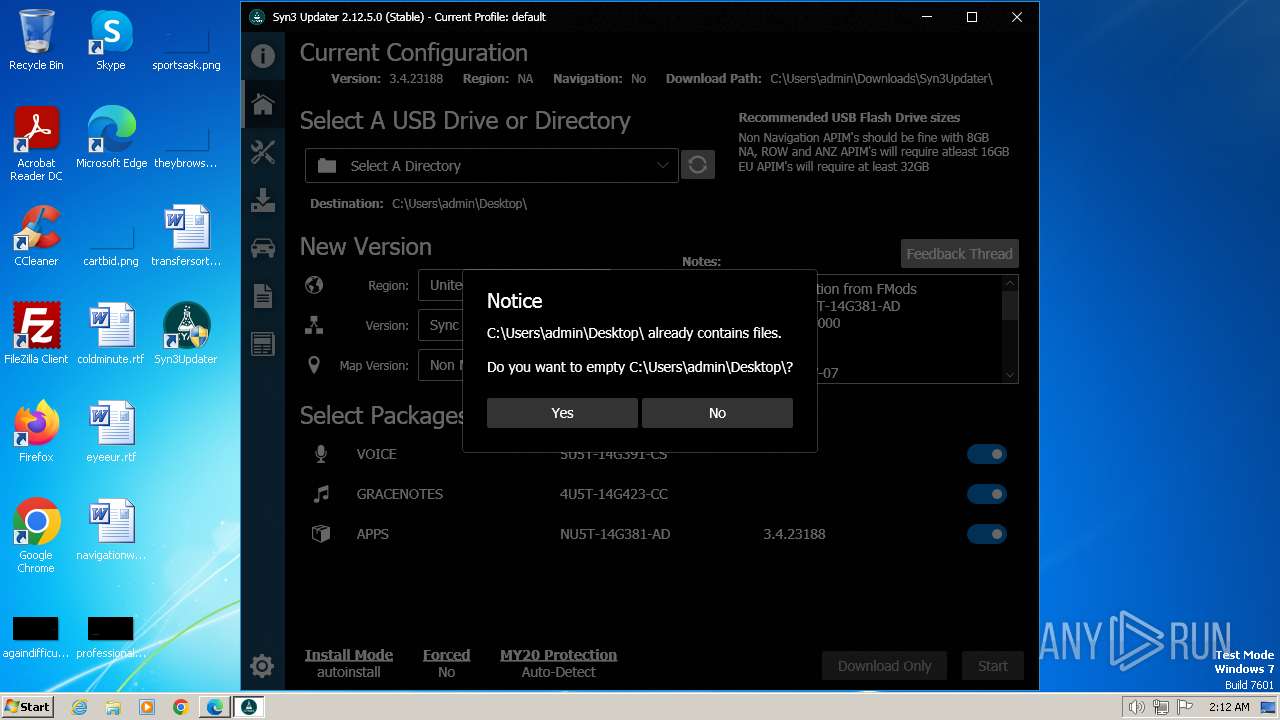Viewport: 1280px width, 720px height.
Task: Open Recycle Bin desktop icon
Action: (36, 40)
